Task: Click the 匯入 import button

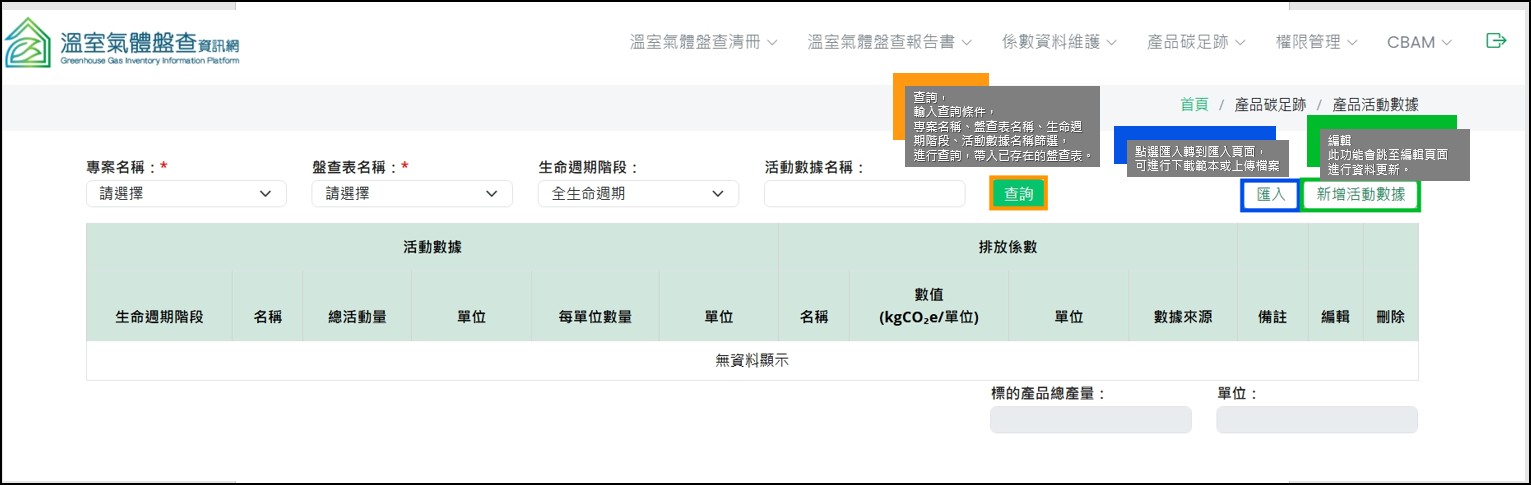Action: 1270,195
